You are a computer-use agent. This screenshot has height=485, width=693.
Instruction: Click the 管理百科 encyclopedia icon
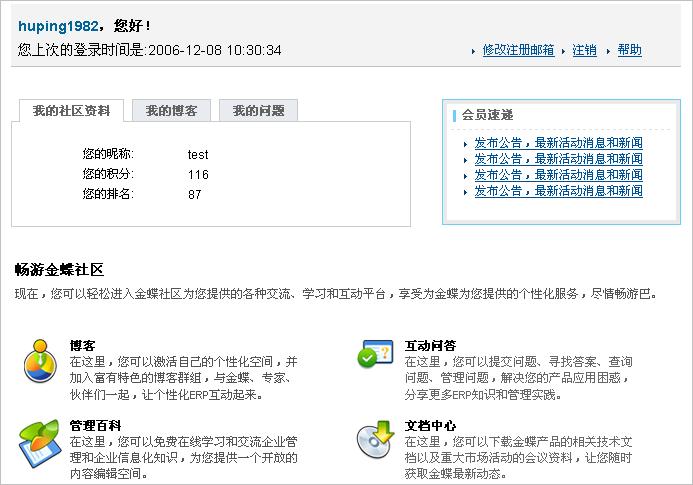(x=39, y=440)
